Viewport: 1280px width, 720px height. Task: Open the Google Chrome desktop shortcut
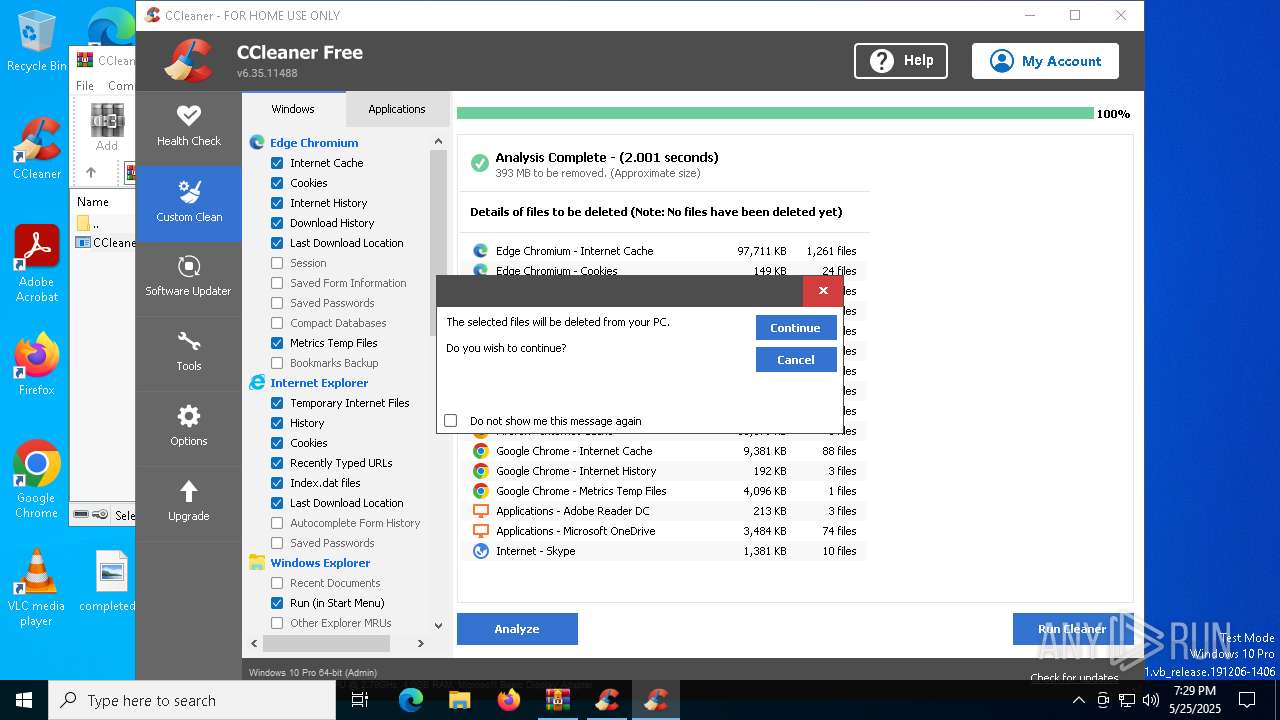[x=36, y=478]
